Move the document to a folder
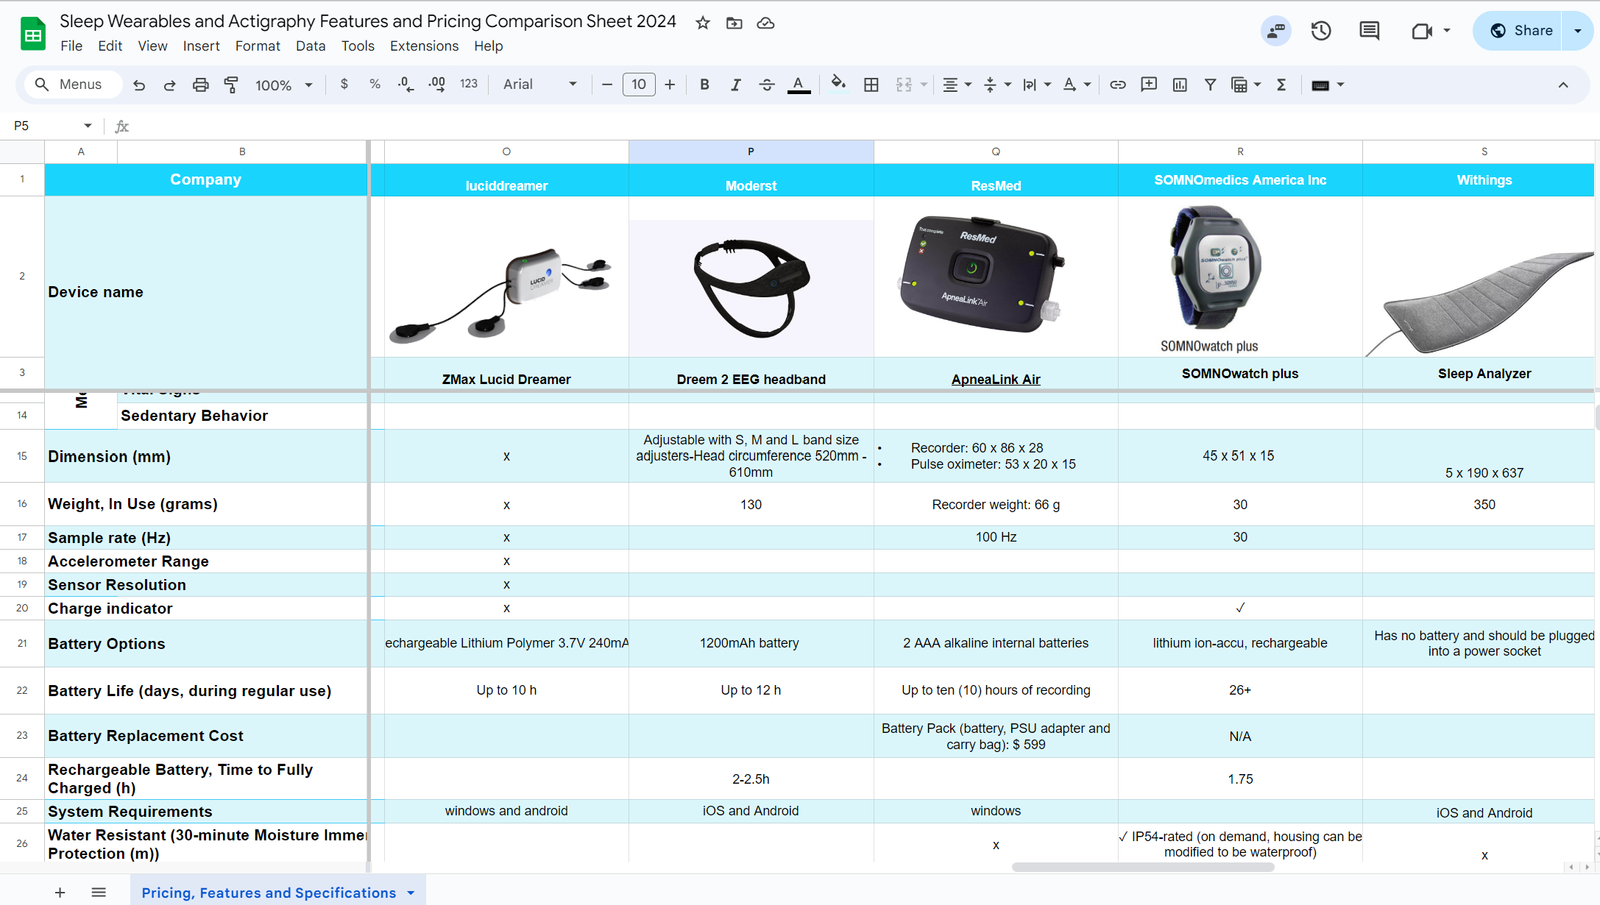 pyautogui.click(x=734, y=23)
